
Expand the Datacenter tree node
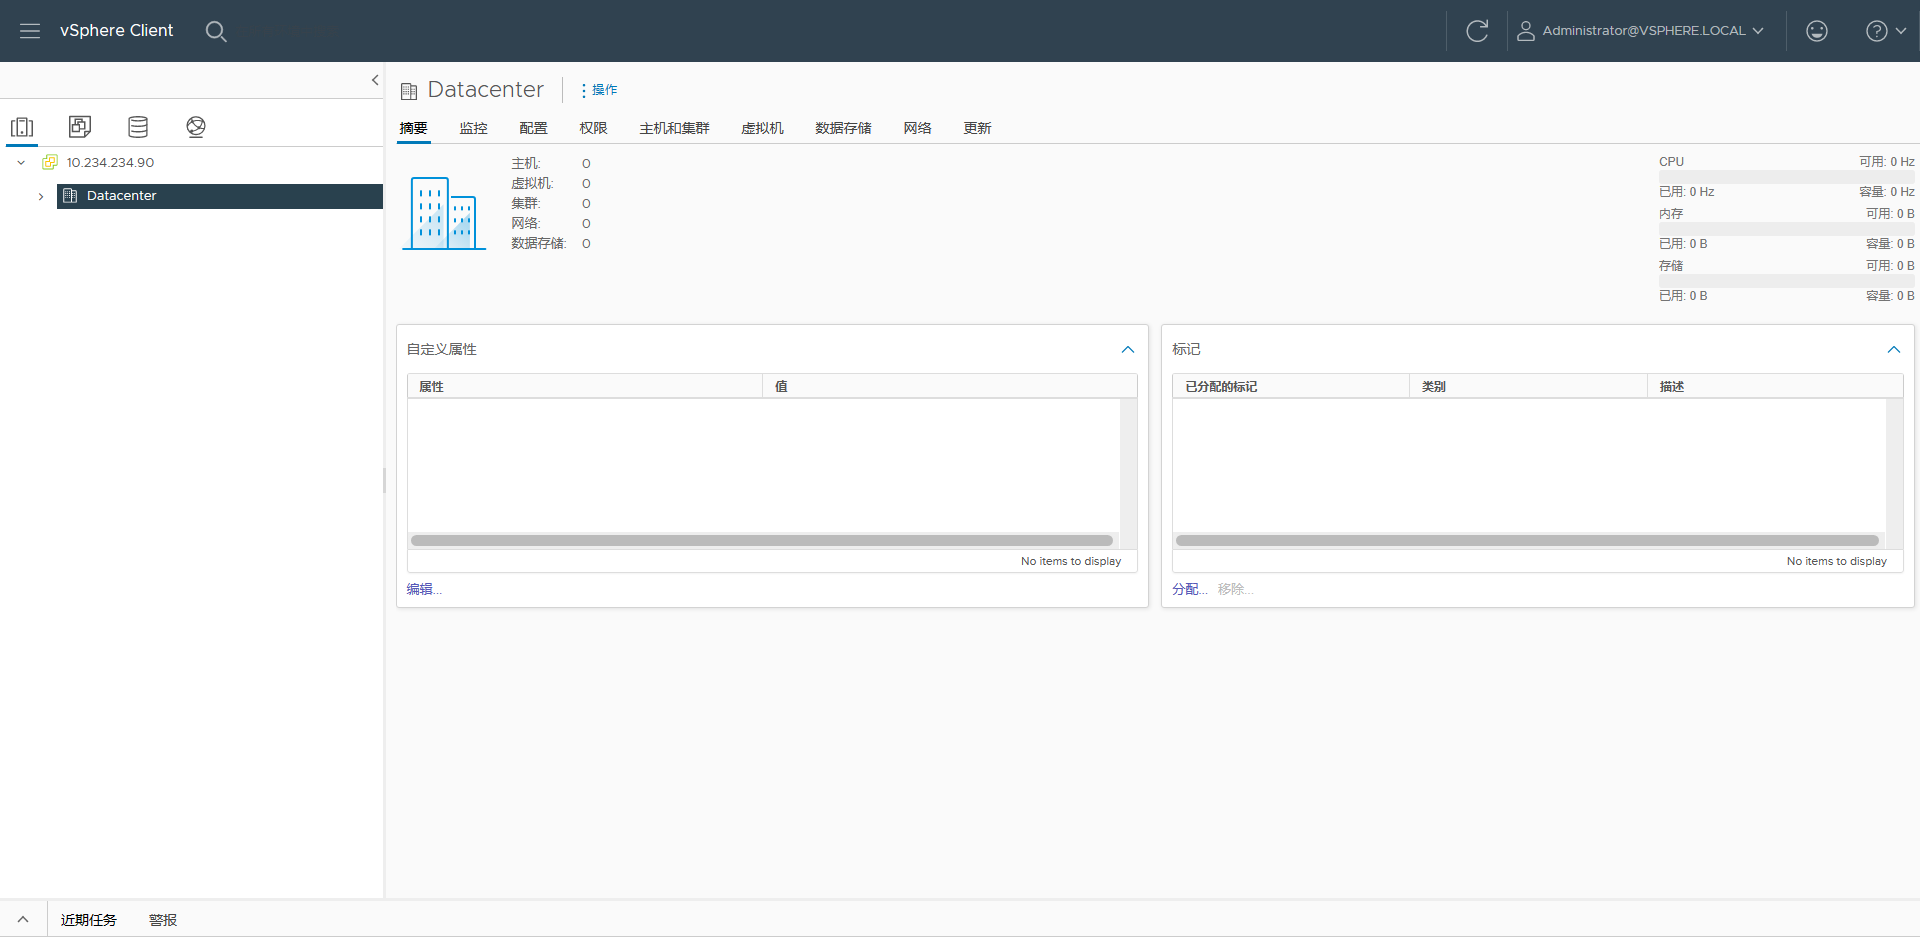(41, 197)
